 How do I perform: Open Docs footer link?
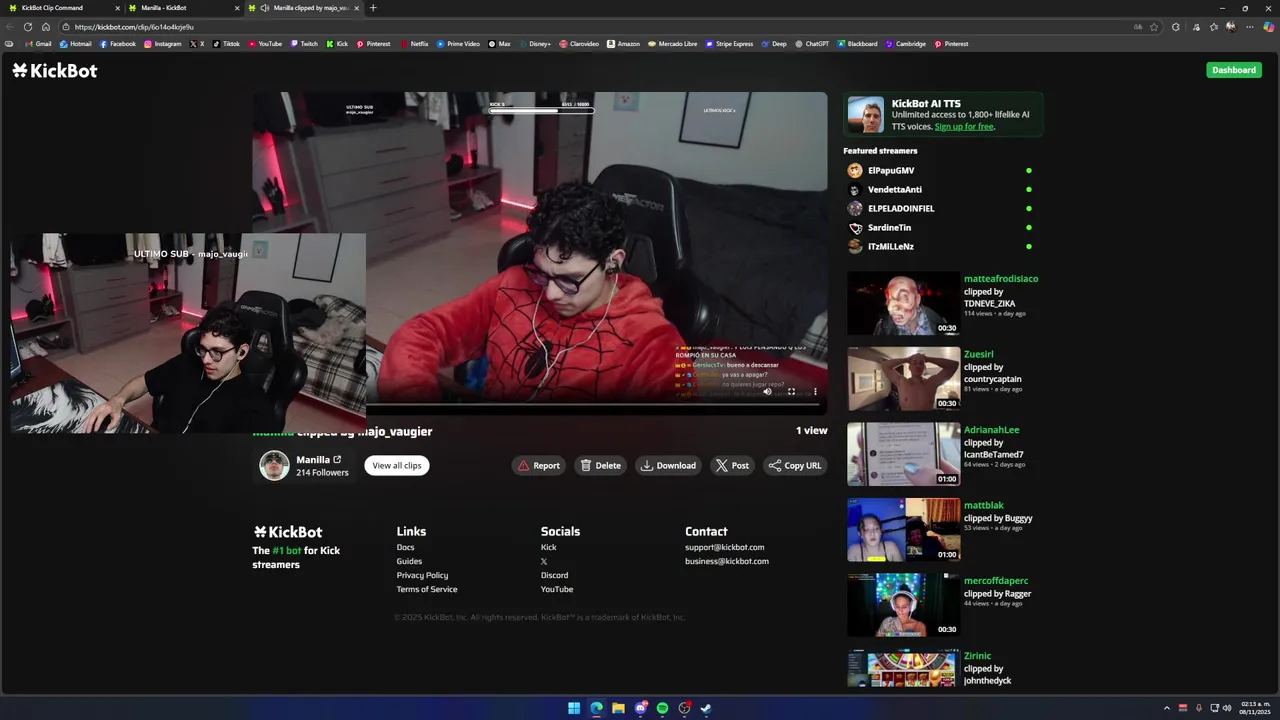click(x=405, y=547)
